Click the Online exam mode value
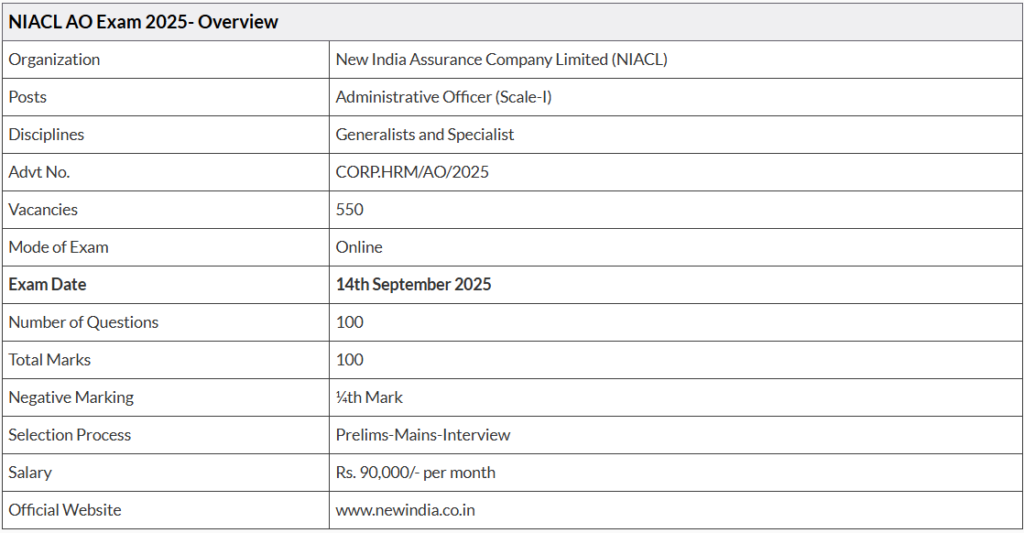This screenshot has height=533, width=1024. (359, 247)
